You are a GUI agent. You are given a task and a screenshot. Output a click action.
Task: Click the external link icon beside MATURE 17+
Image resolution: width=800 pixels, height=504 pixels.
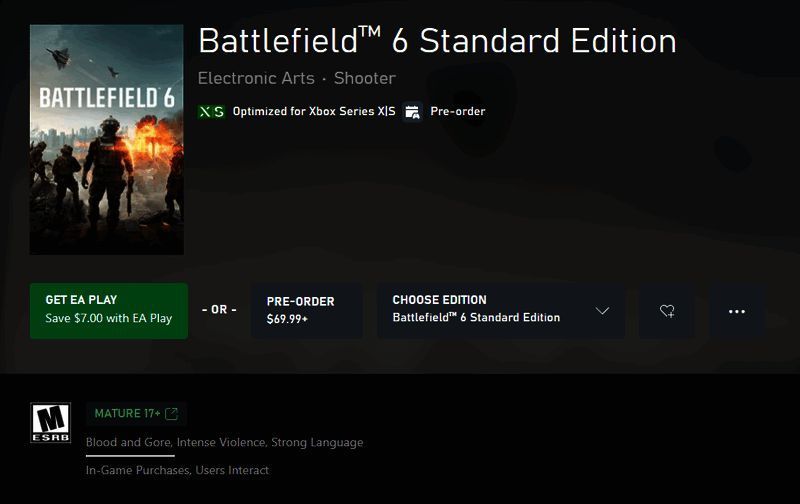point(172,414)
